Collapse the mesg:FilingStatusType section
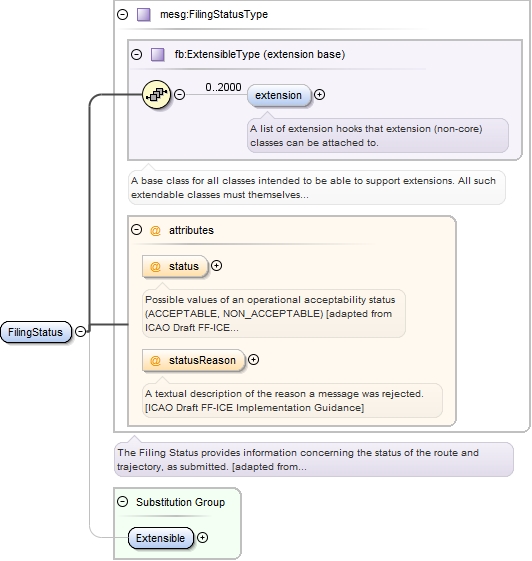Viewport: 532px width, 561px height. point(123,14)
